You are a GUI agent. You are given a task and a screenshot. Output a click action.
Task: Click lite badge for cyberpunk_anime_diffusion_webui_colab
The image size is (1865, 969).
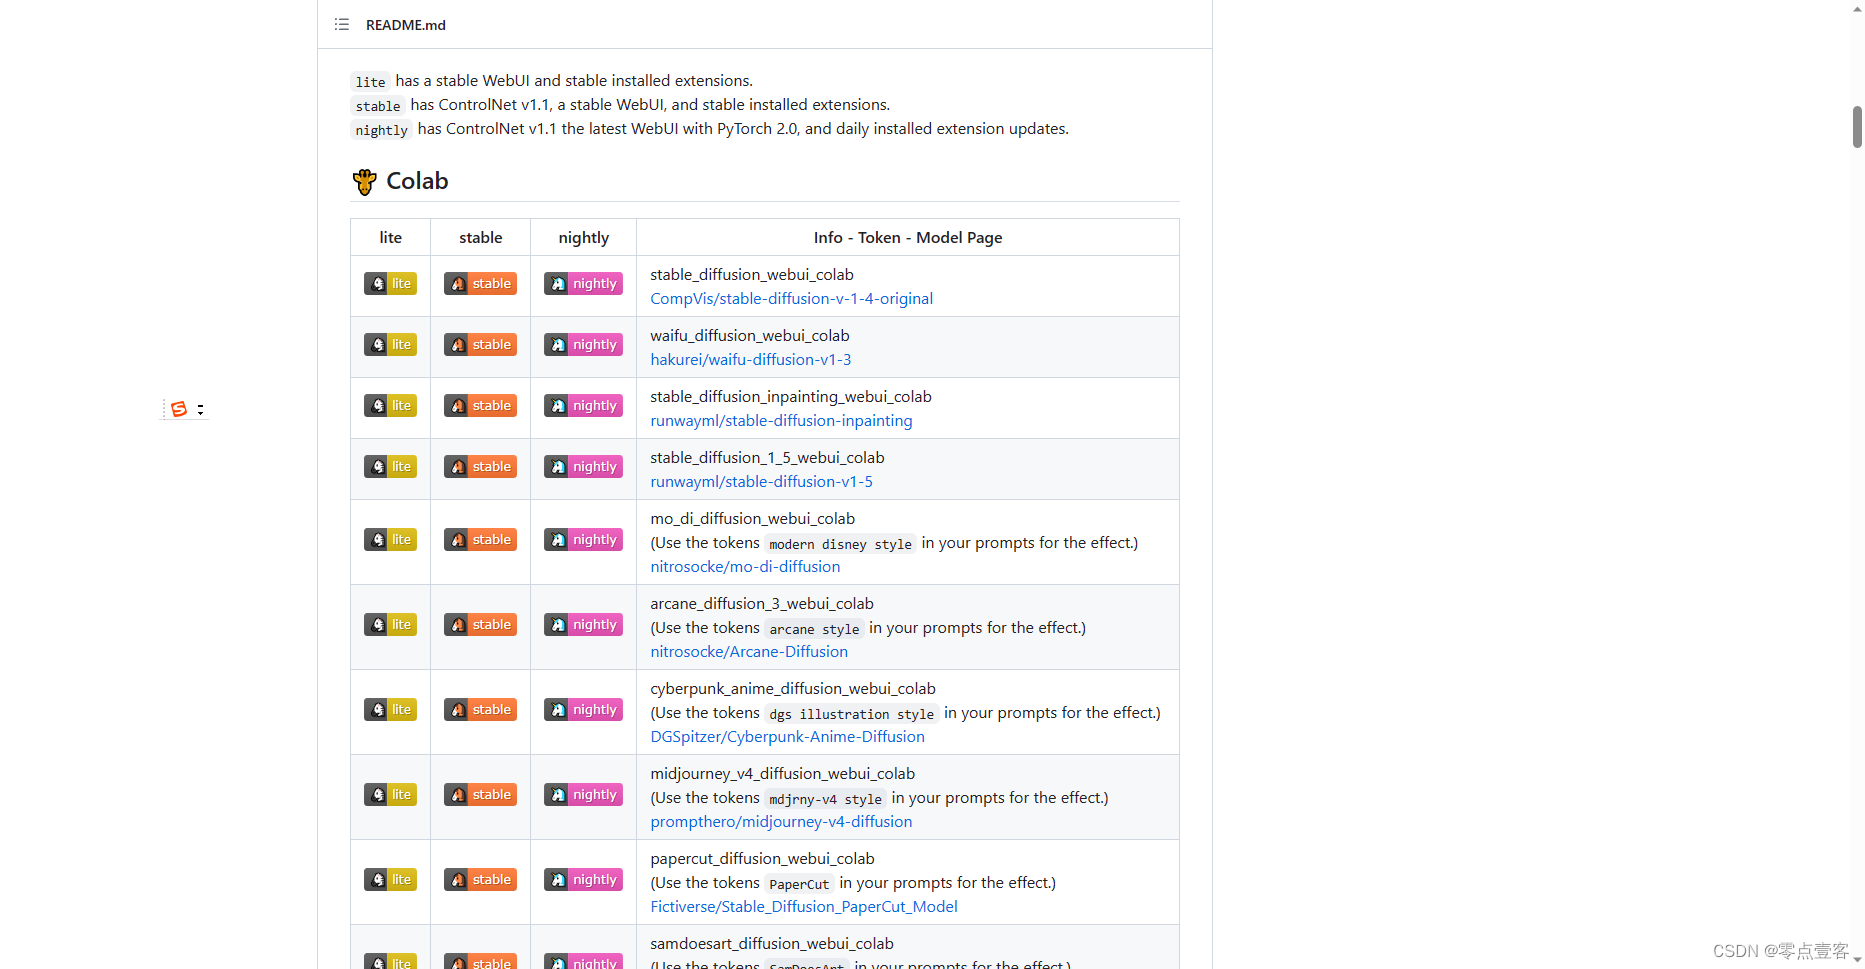click(x=390, y=710)
